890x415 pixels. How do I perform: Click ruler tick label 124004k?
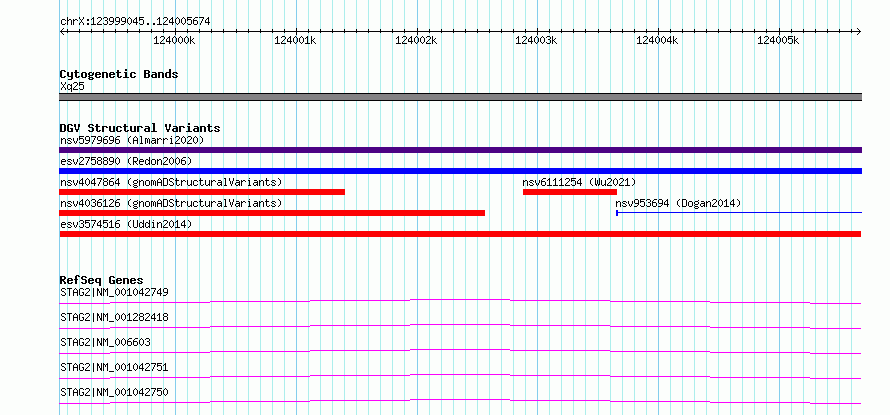click(657, 40)
